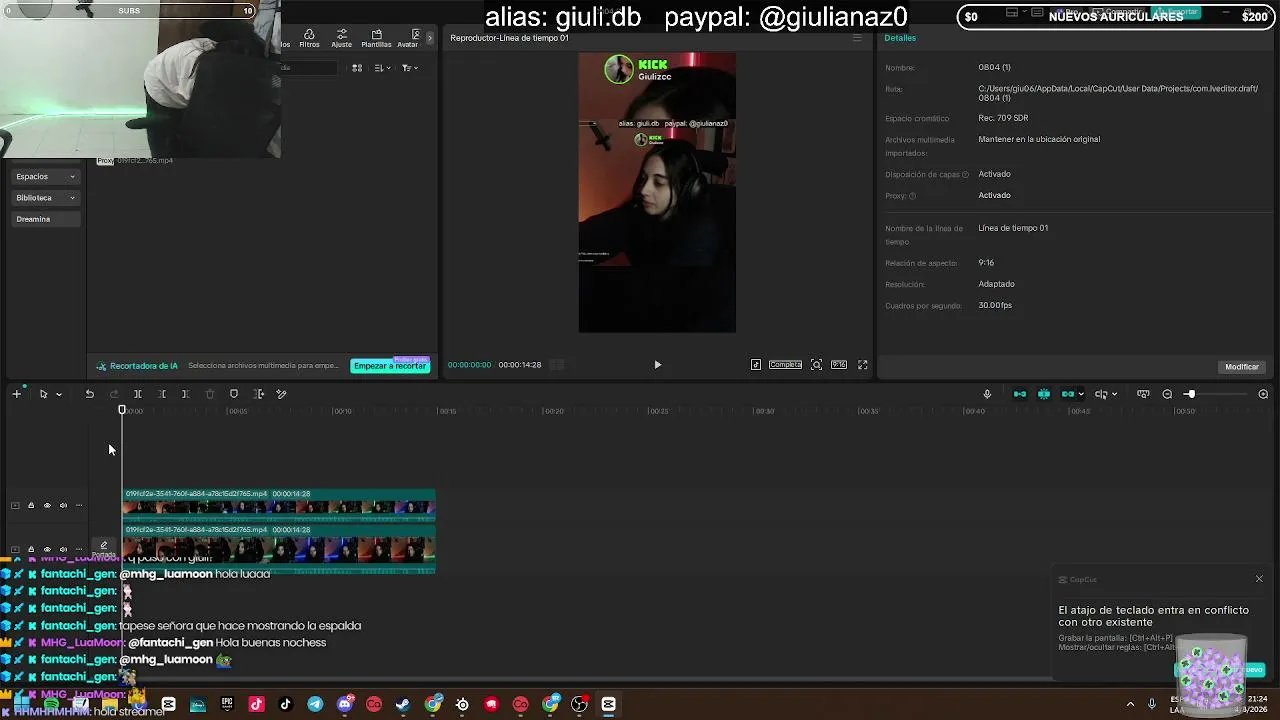Choose the select pointer tool
1280x720 pixels.
43,394
